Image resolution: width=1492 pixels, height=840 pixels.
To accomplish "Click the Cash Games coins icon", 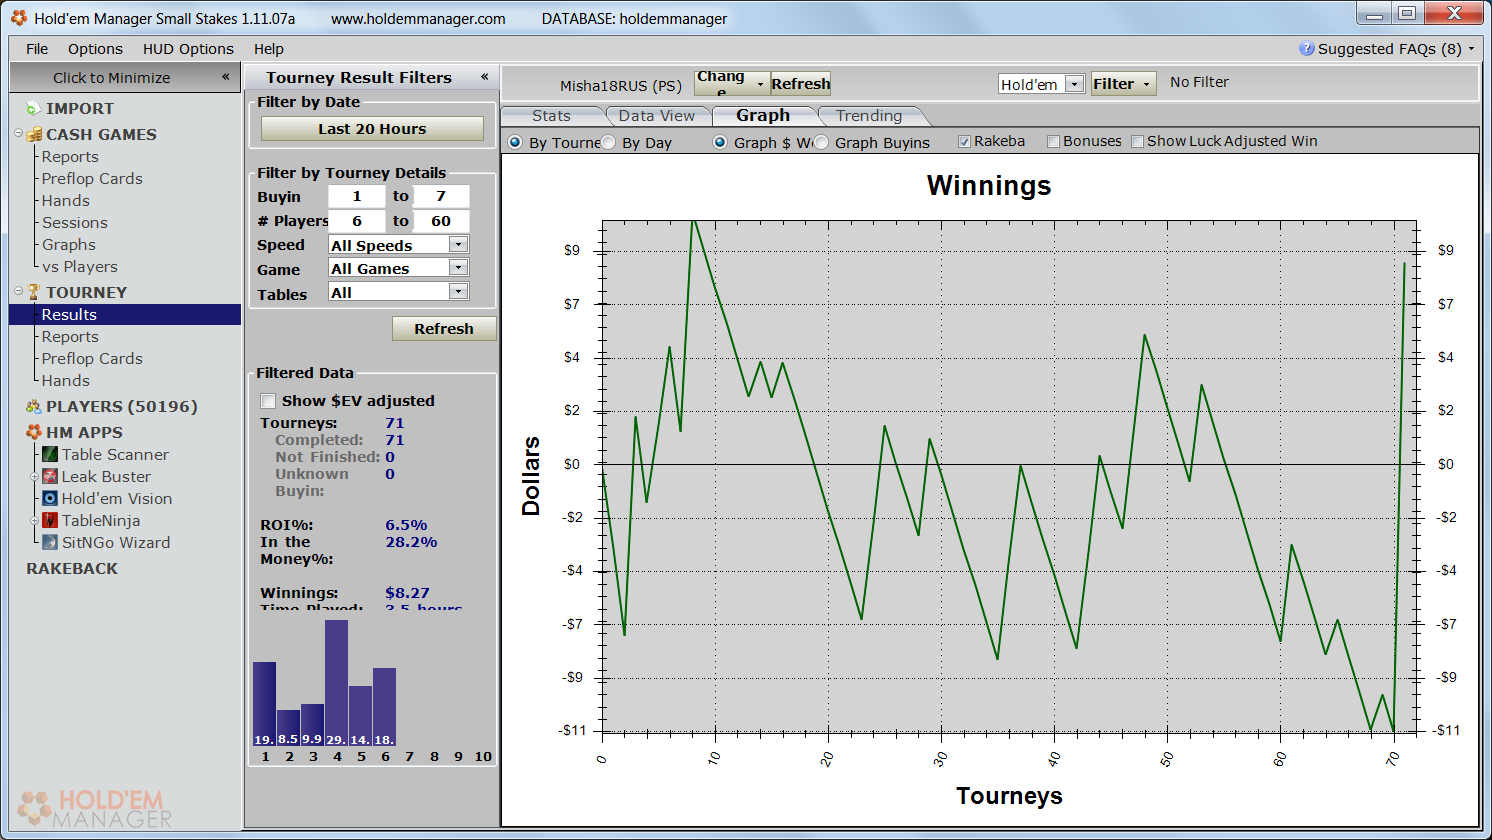I will [34, 134].
